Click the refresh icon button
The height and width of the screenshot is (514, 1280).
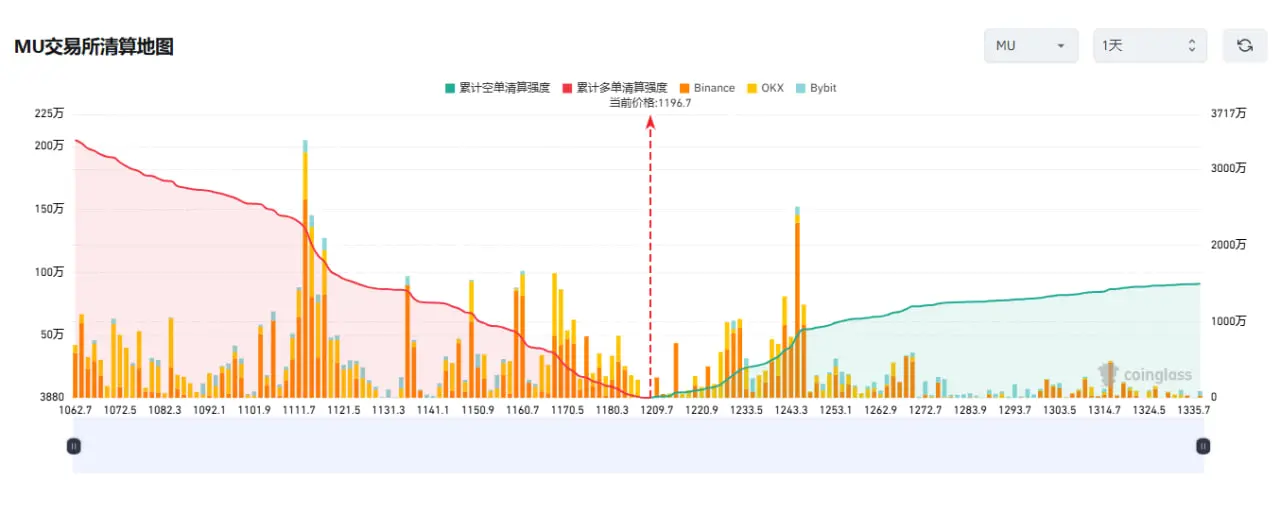click(1245, 45)
